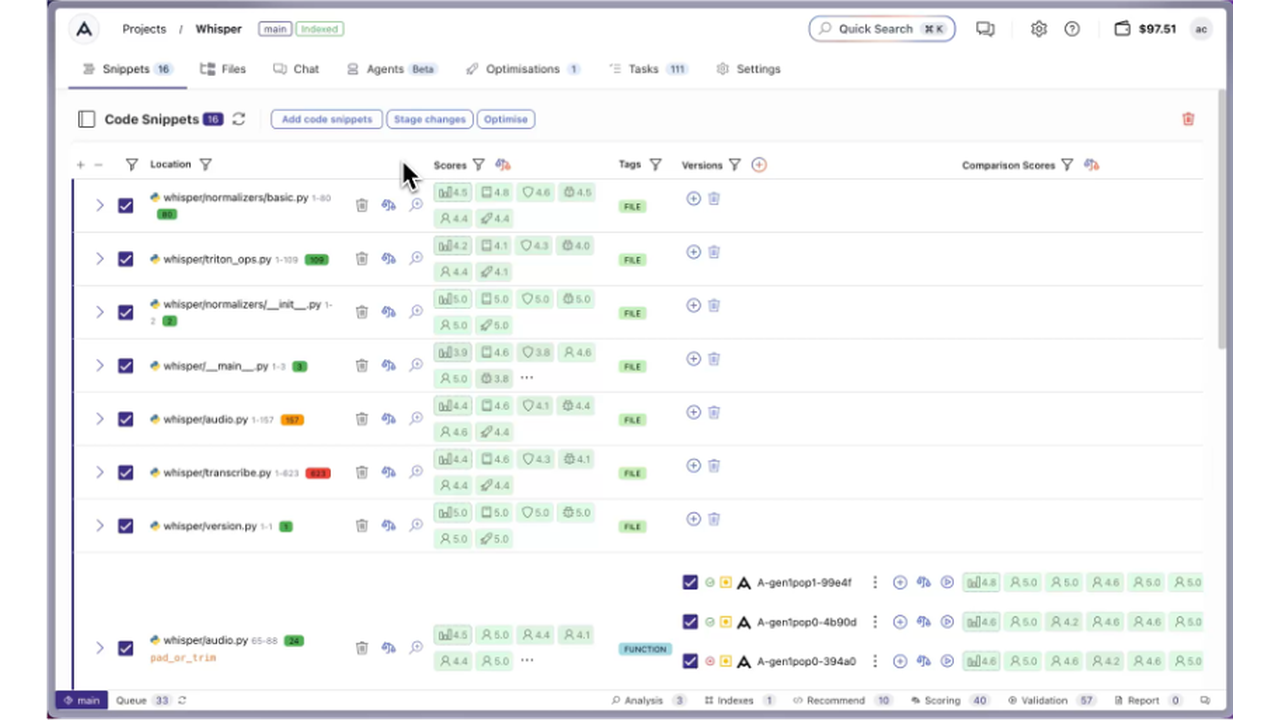Toggle the select-all checkbox beside Code Snippets

click(x=86, y=119)
